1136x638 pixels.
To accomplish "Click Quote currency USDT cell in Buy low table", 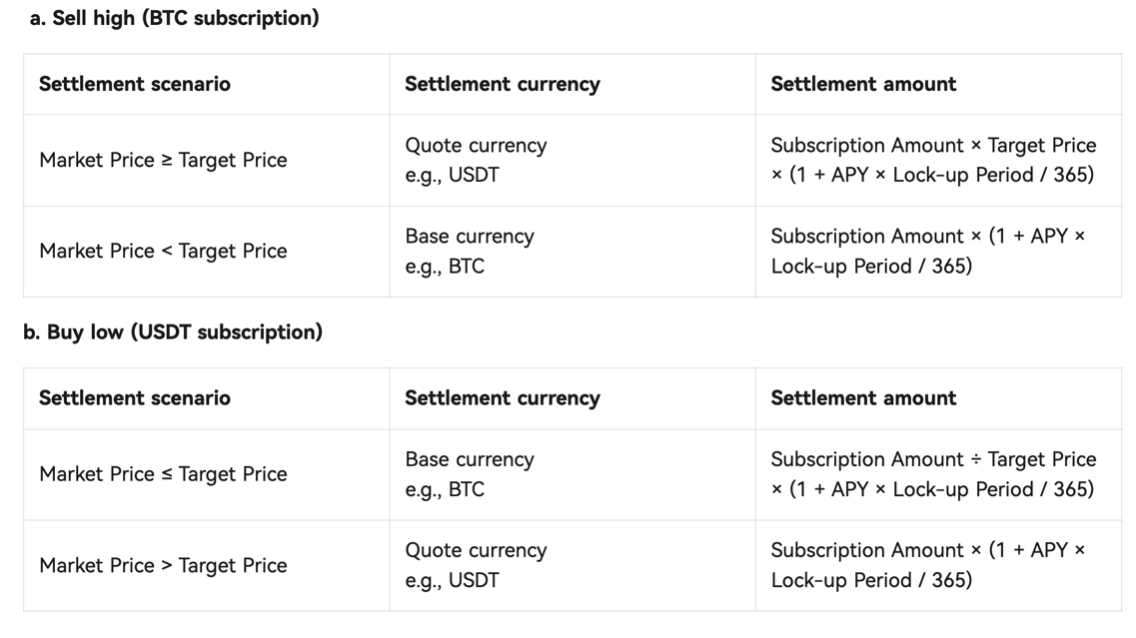I will coord(476,565).
